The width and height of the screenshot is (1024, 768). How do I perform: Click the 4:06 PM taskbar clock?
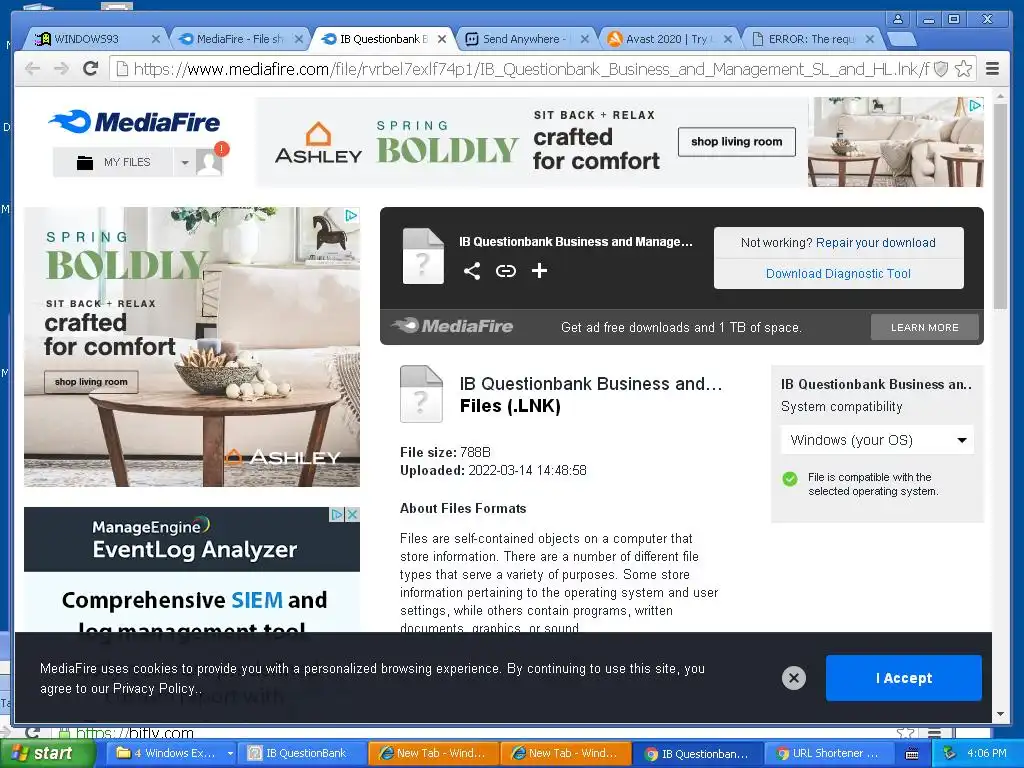pyautogui.click(x=987, y=754)
